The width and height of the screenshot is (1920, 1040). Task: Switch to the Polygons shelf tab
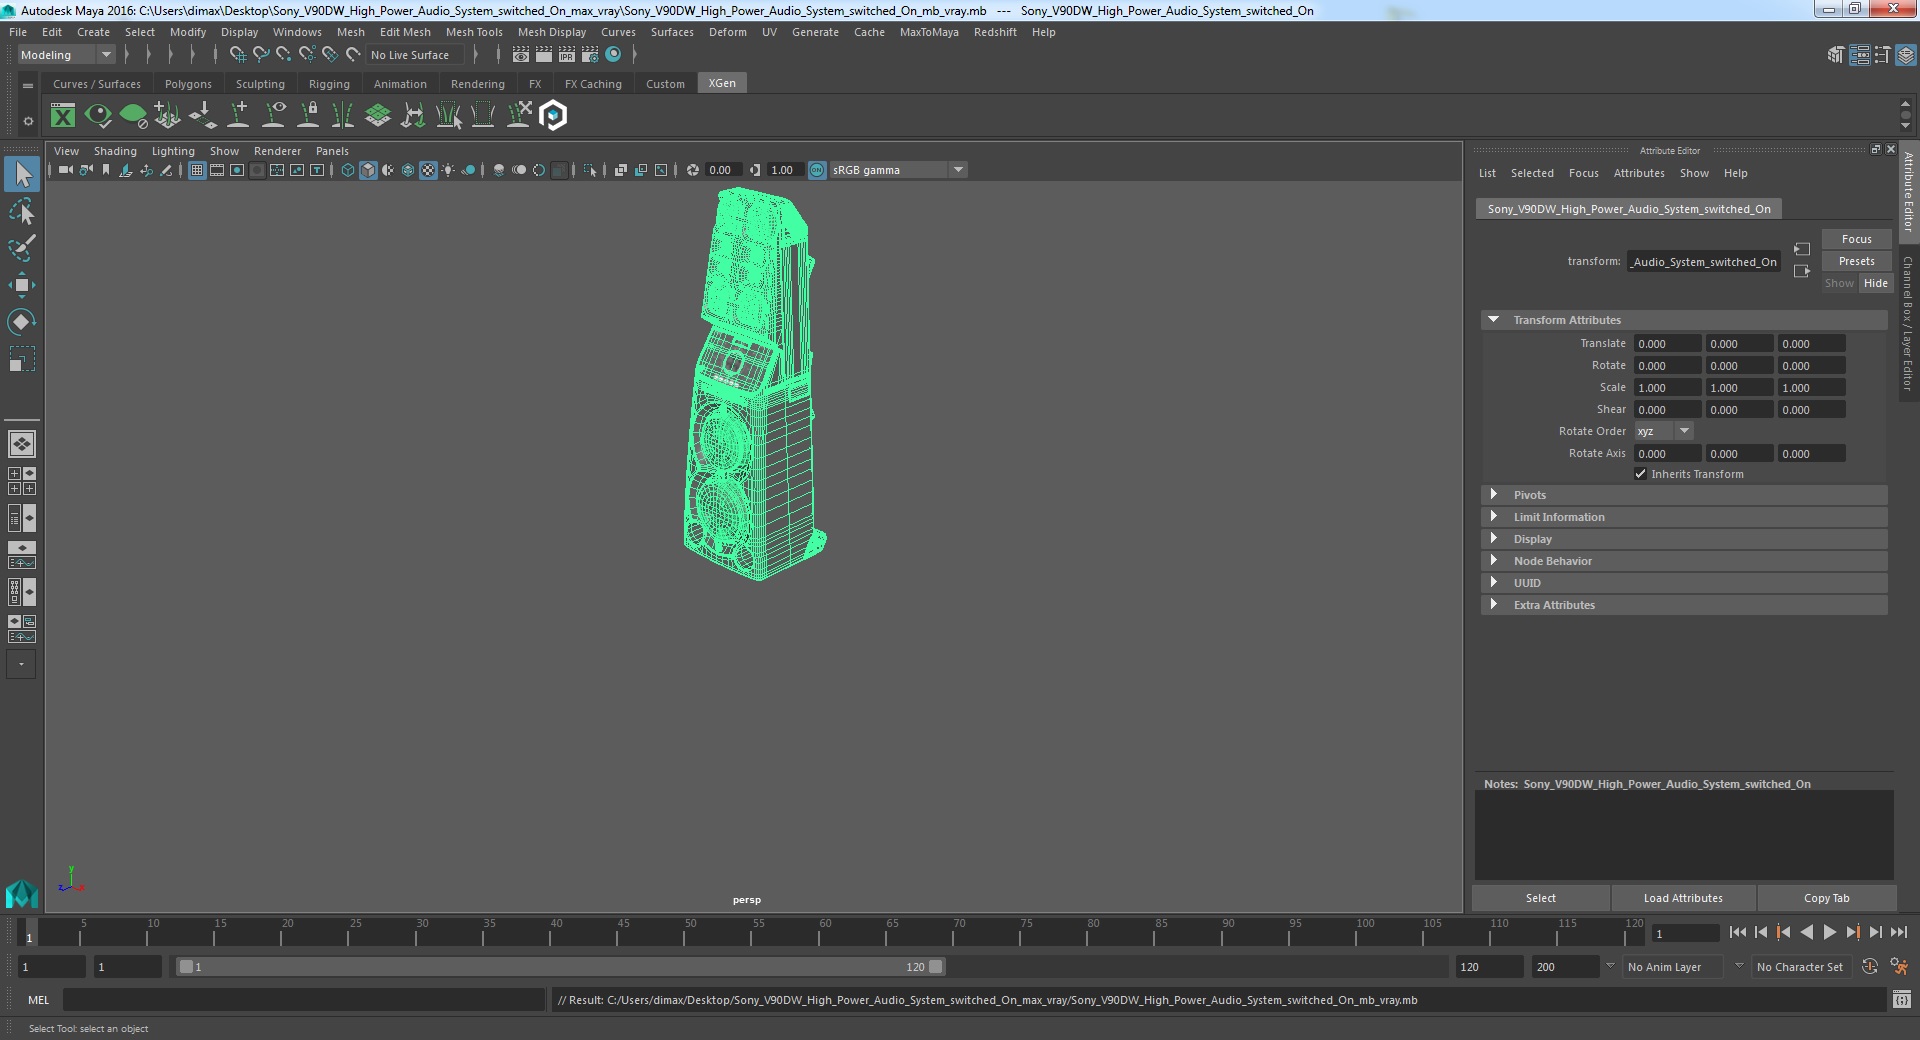coord(188,84)
